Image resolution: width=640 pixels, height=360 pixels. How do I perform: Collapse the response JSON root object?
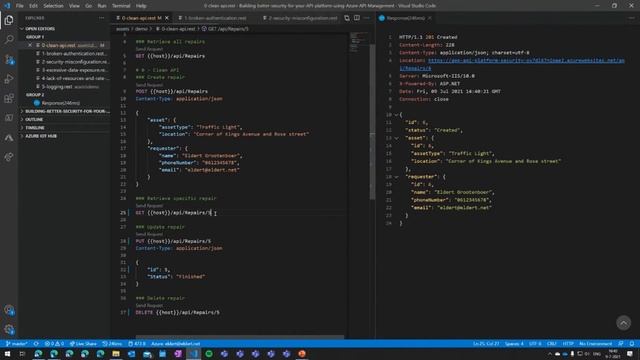click(396, 115)
